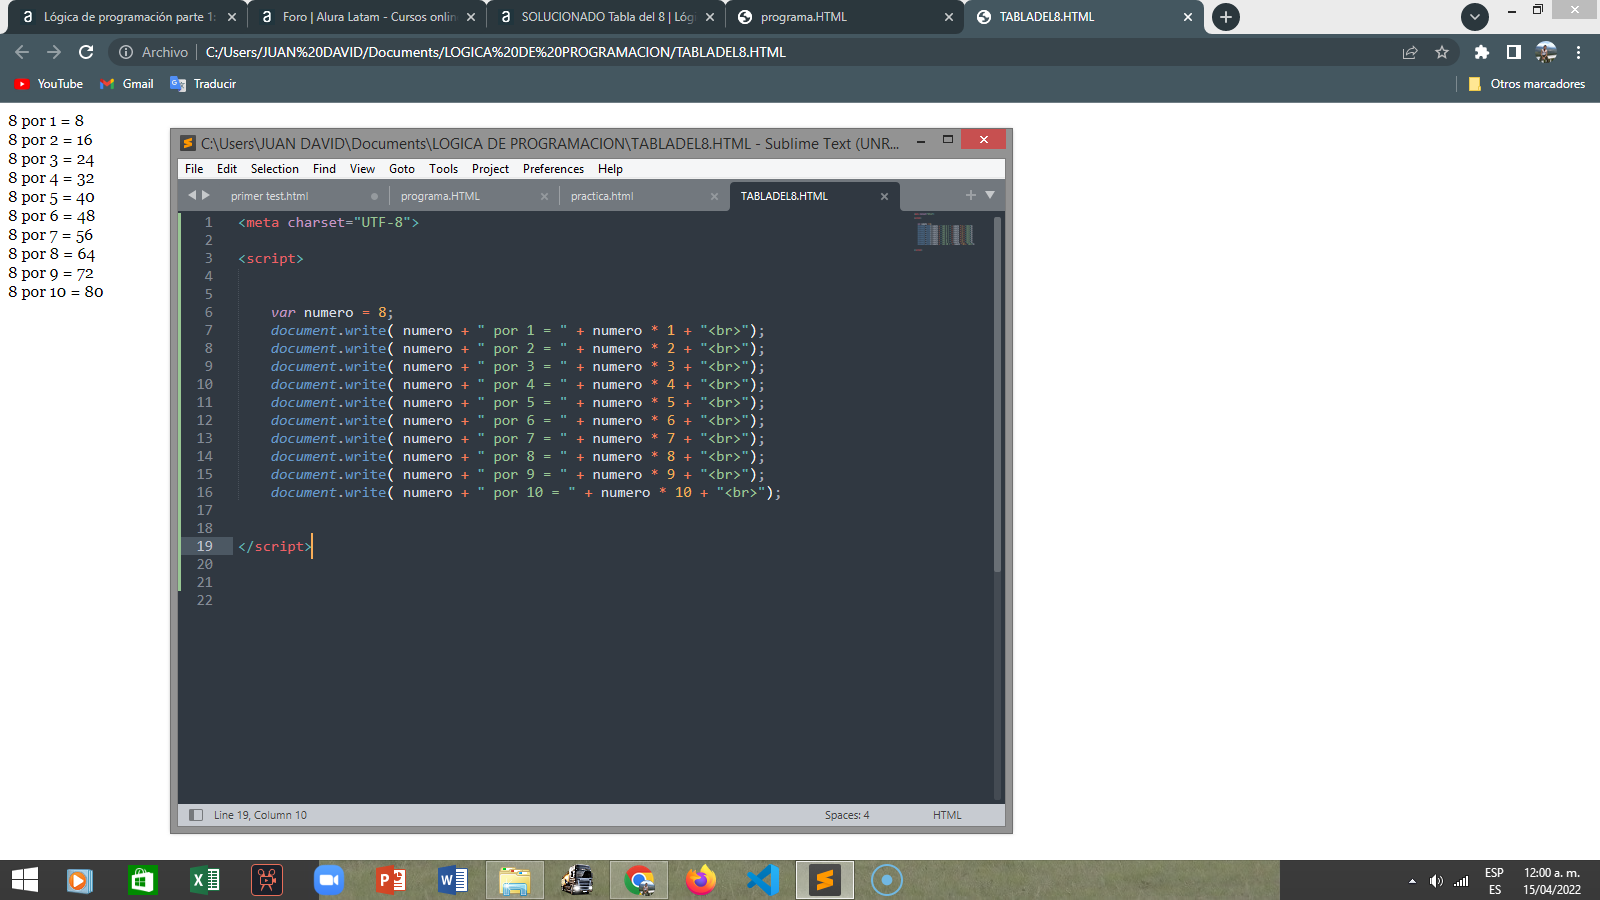The image size is (1600, 900).
Task: Open the Tools menu in Sublime Text
Action: point(444,169)
